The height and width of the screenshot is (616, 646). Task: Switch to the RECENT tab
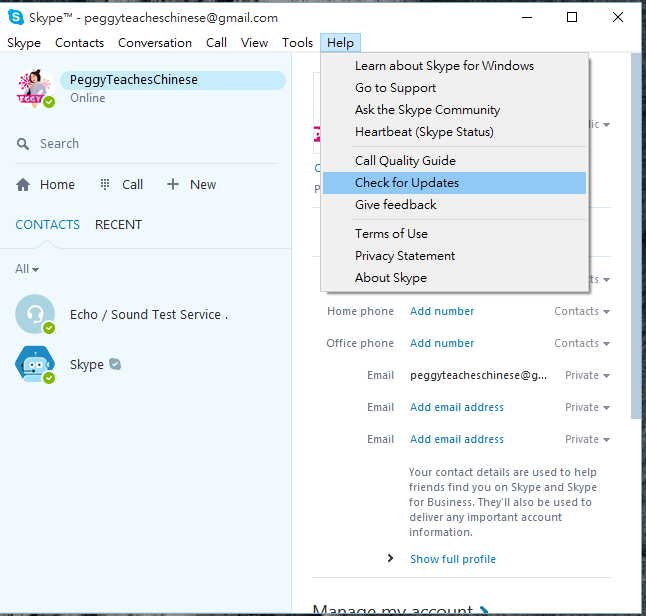point(119,225)
